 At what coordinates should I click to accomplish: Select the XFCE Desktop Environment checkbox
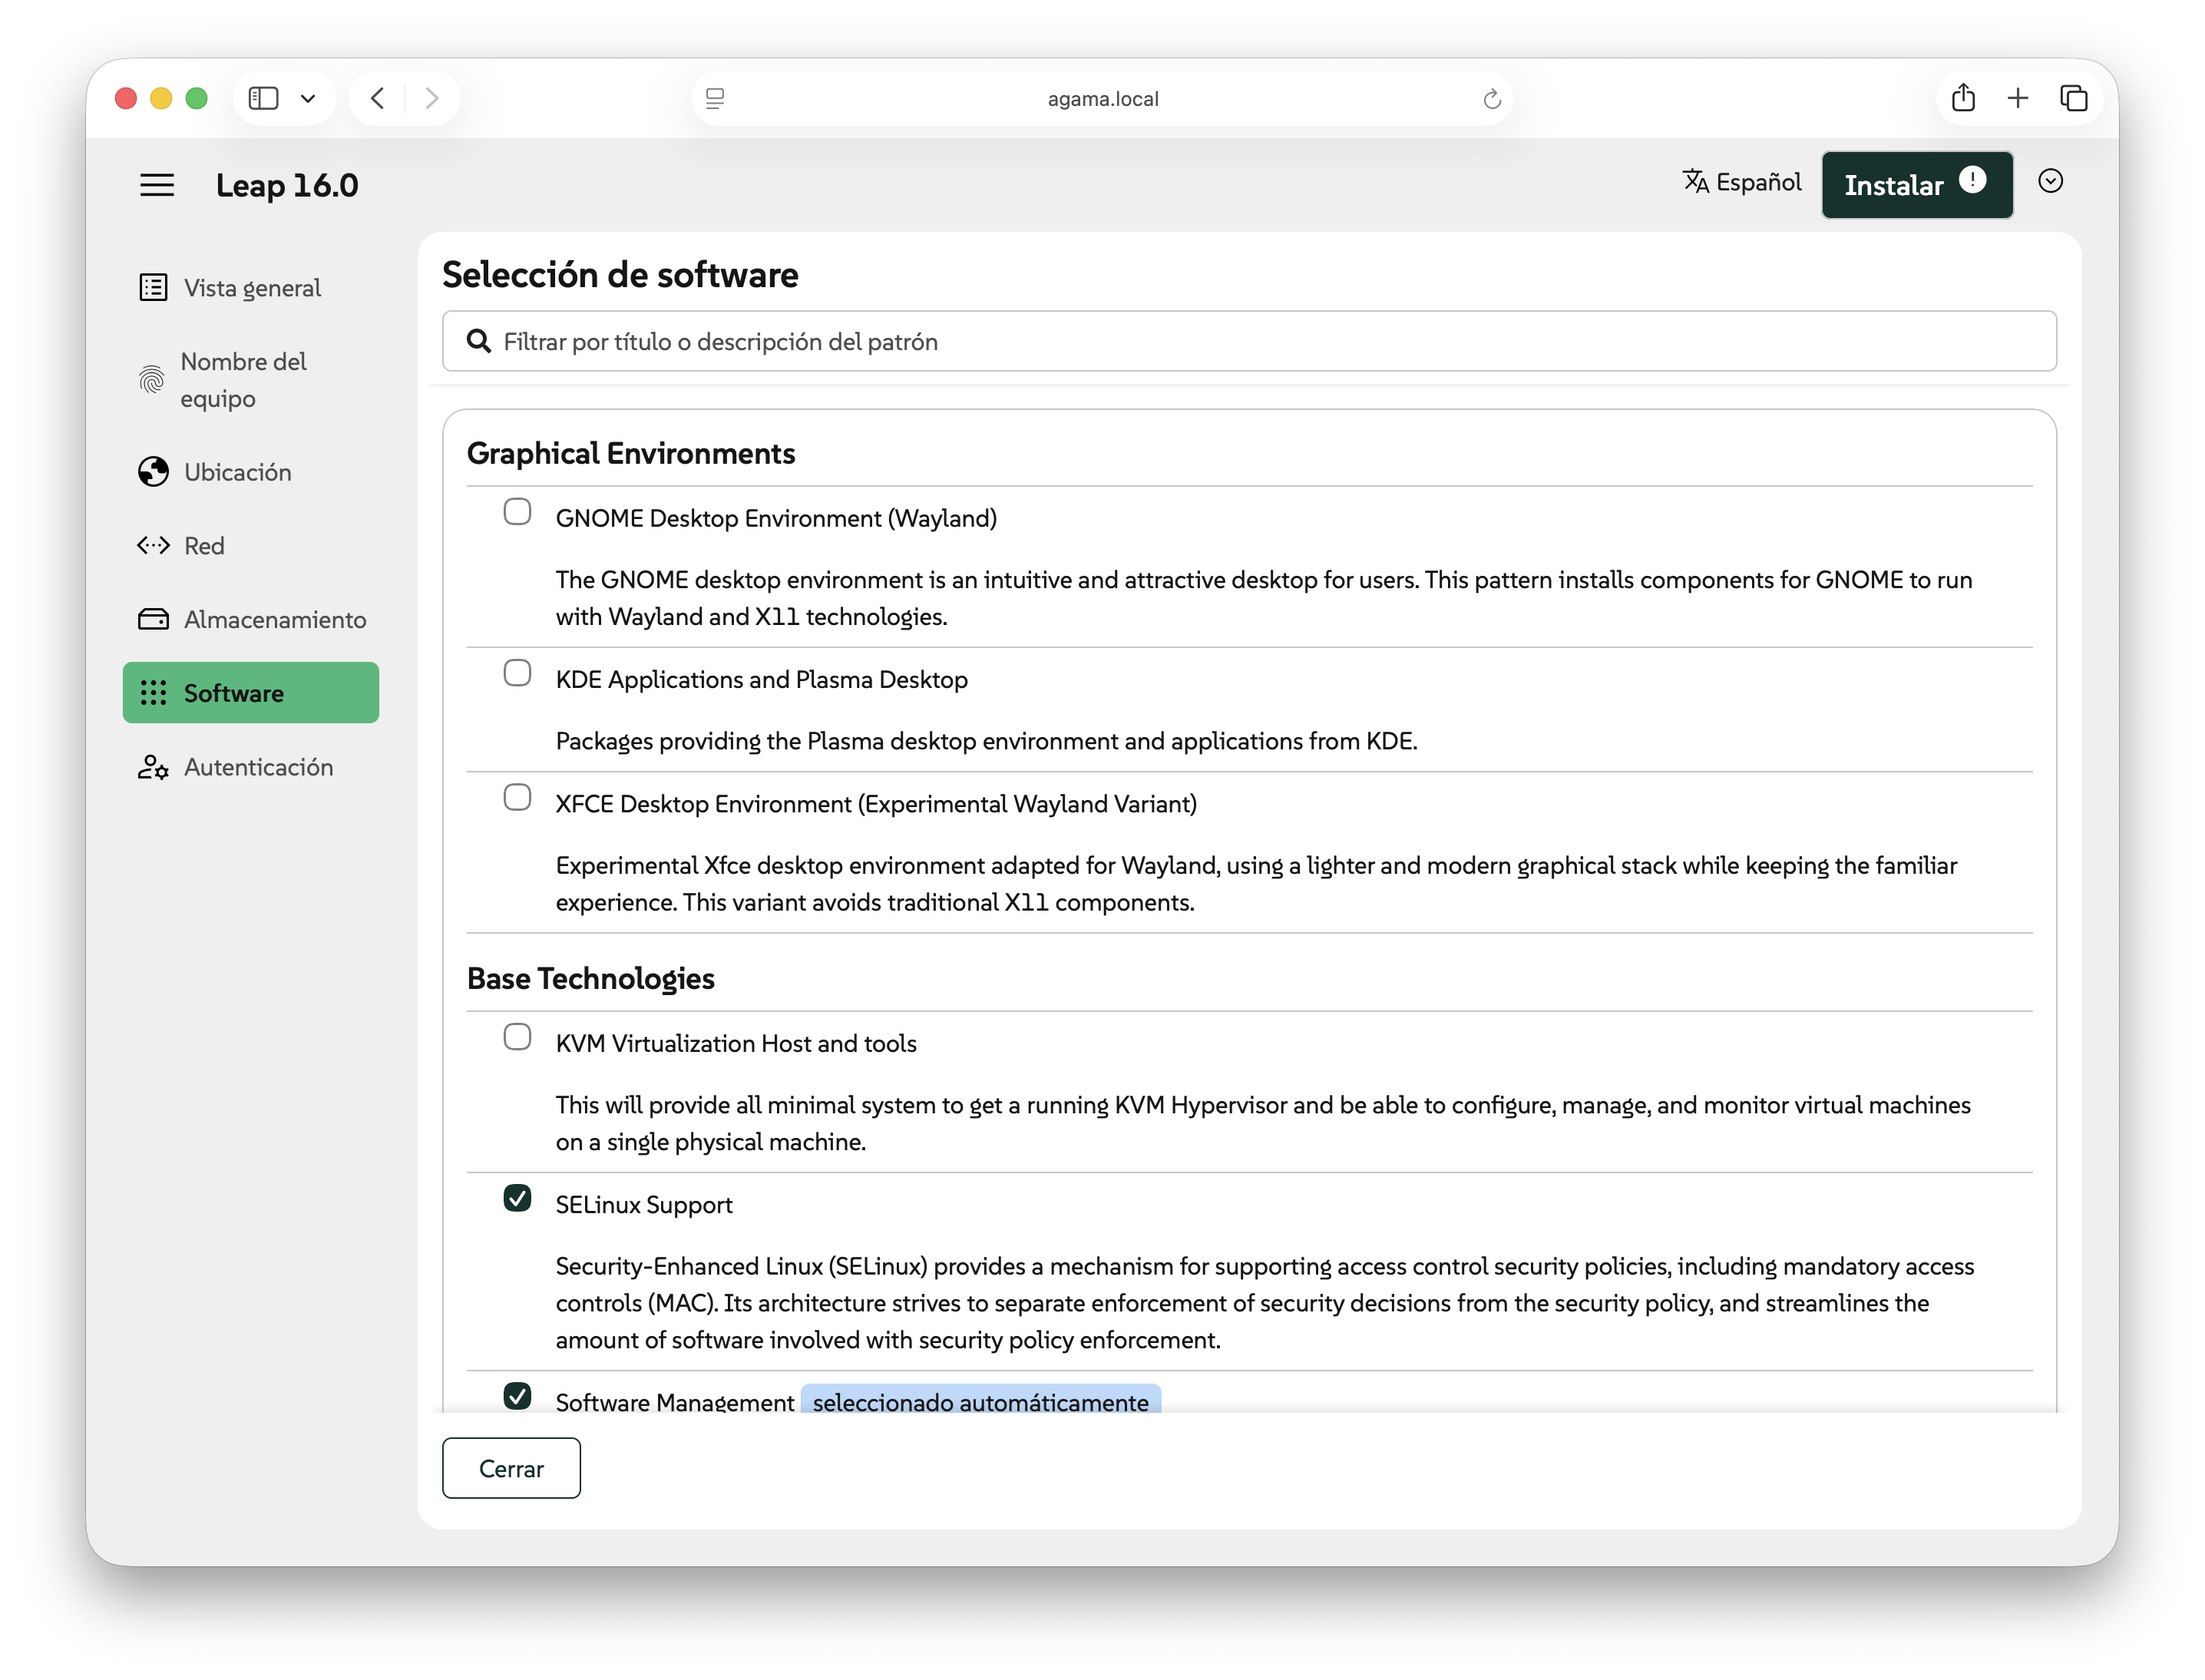tap(517, 798)
